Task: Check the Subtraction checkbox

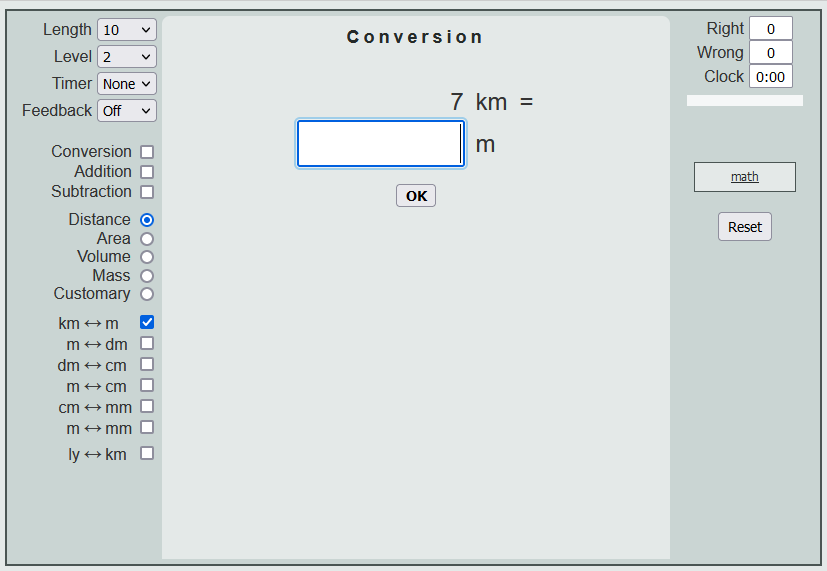Action: point(147,192)
